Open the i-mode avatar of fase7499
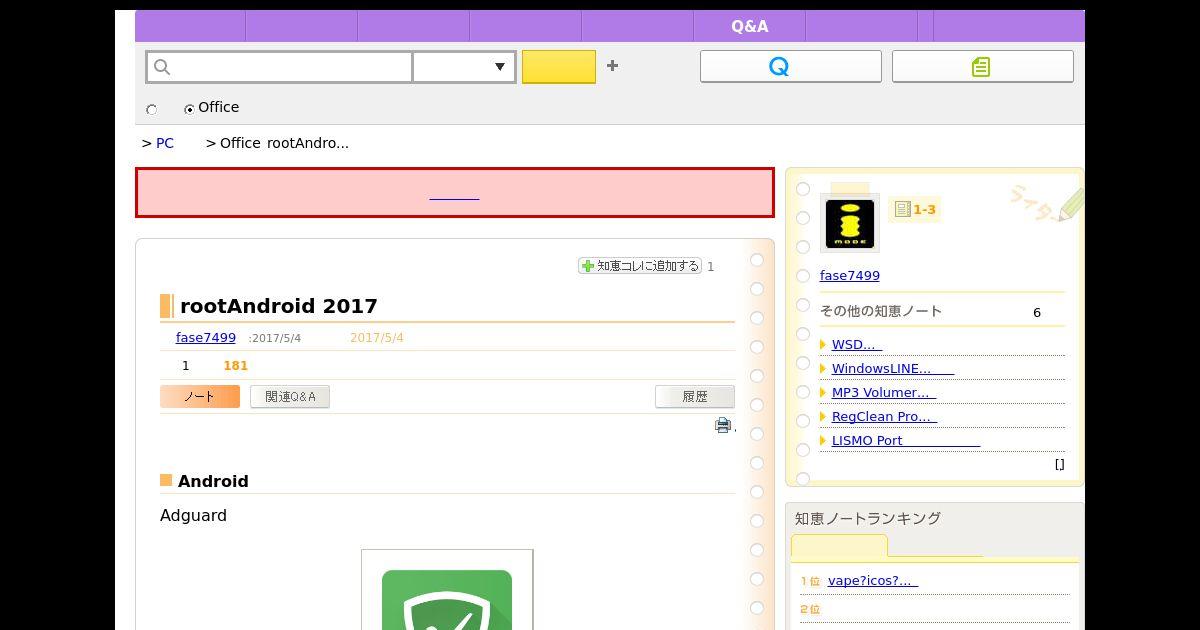 849,224
